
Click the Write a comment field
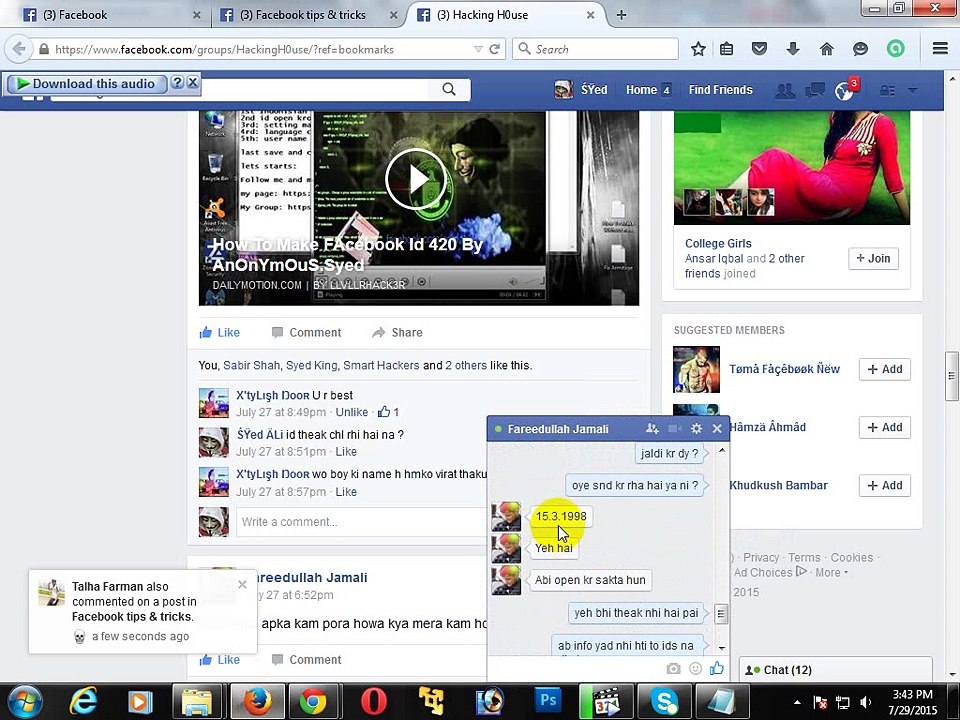click(361, 522)
